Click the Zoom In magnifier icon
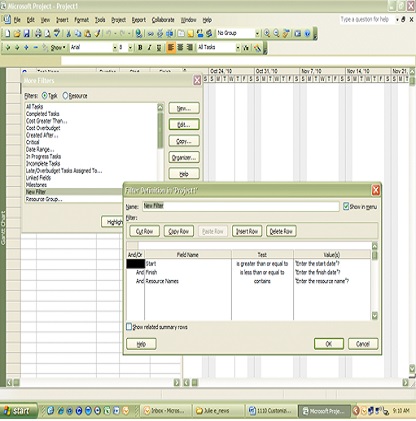This screenshot has height=421, width=416. 267,33
